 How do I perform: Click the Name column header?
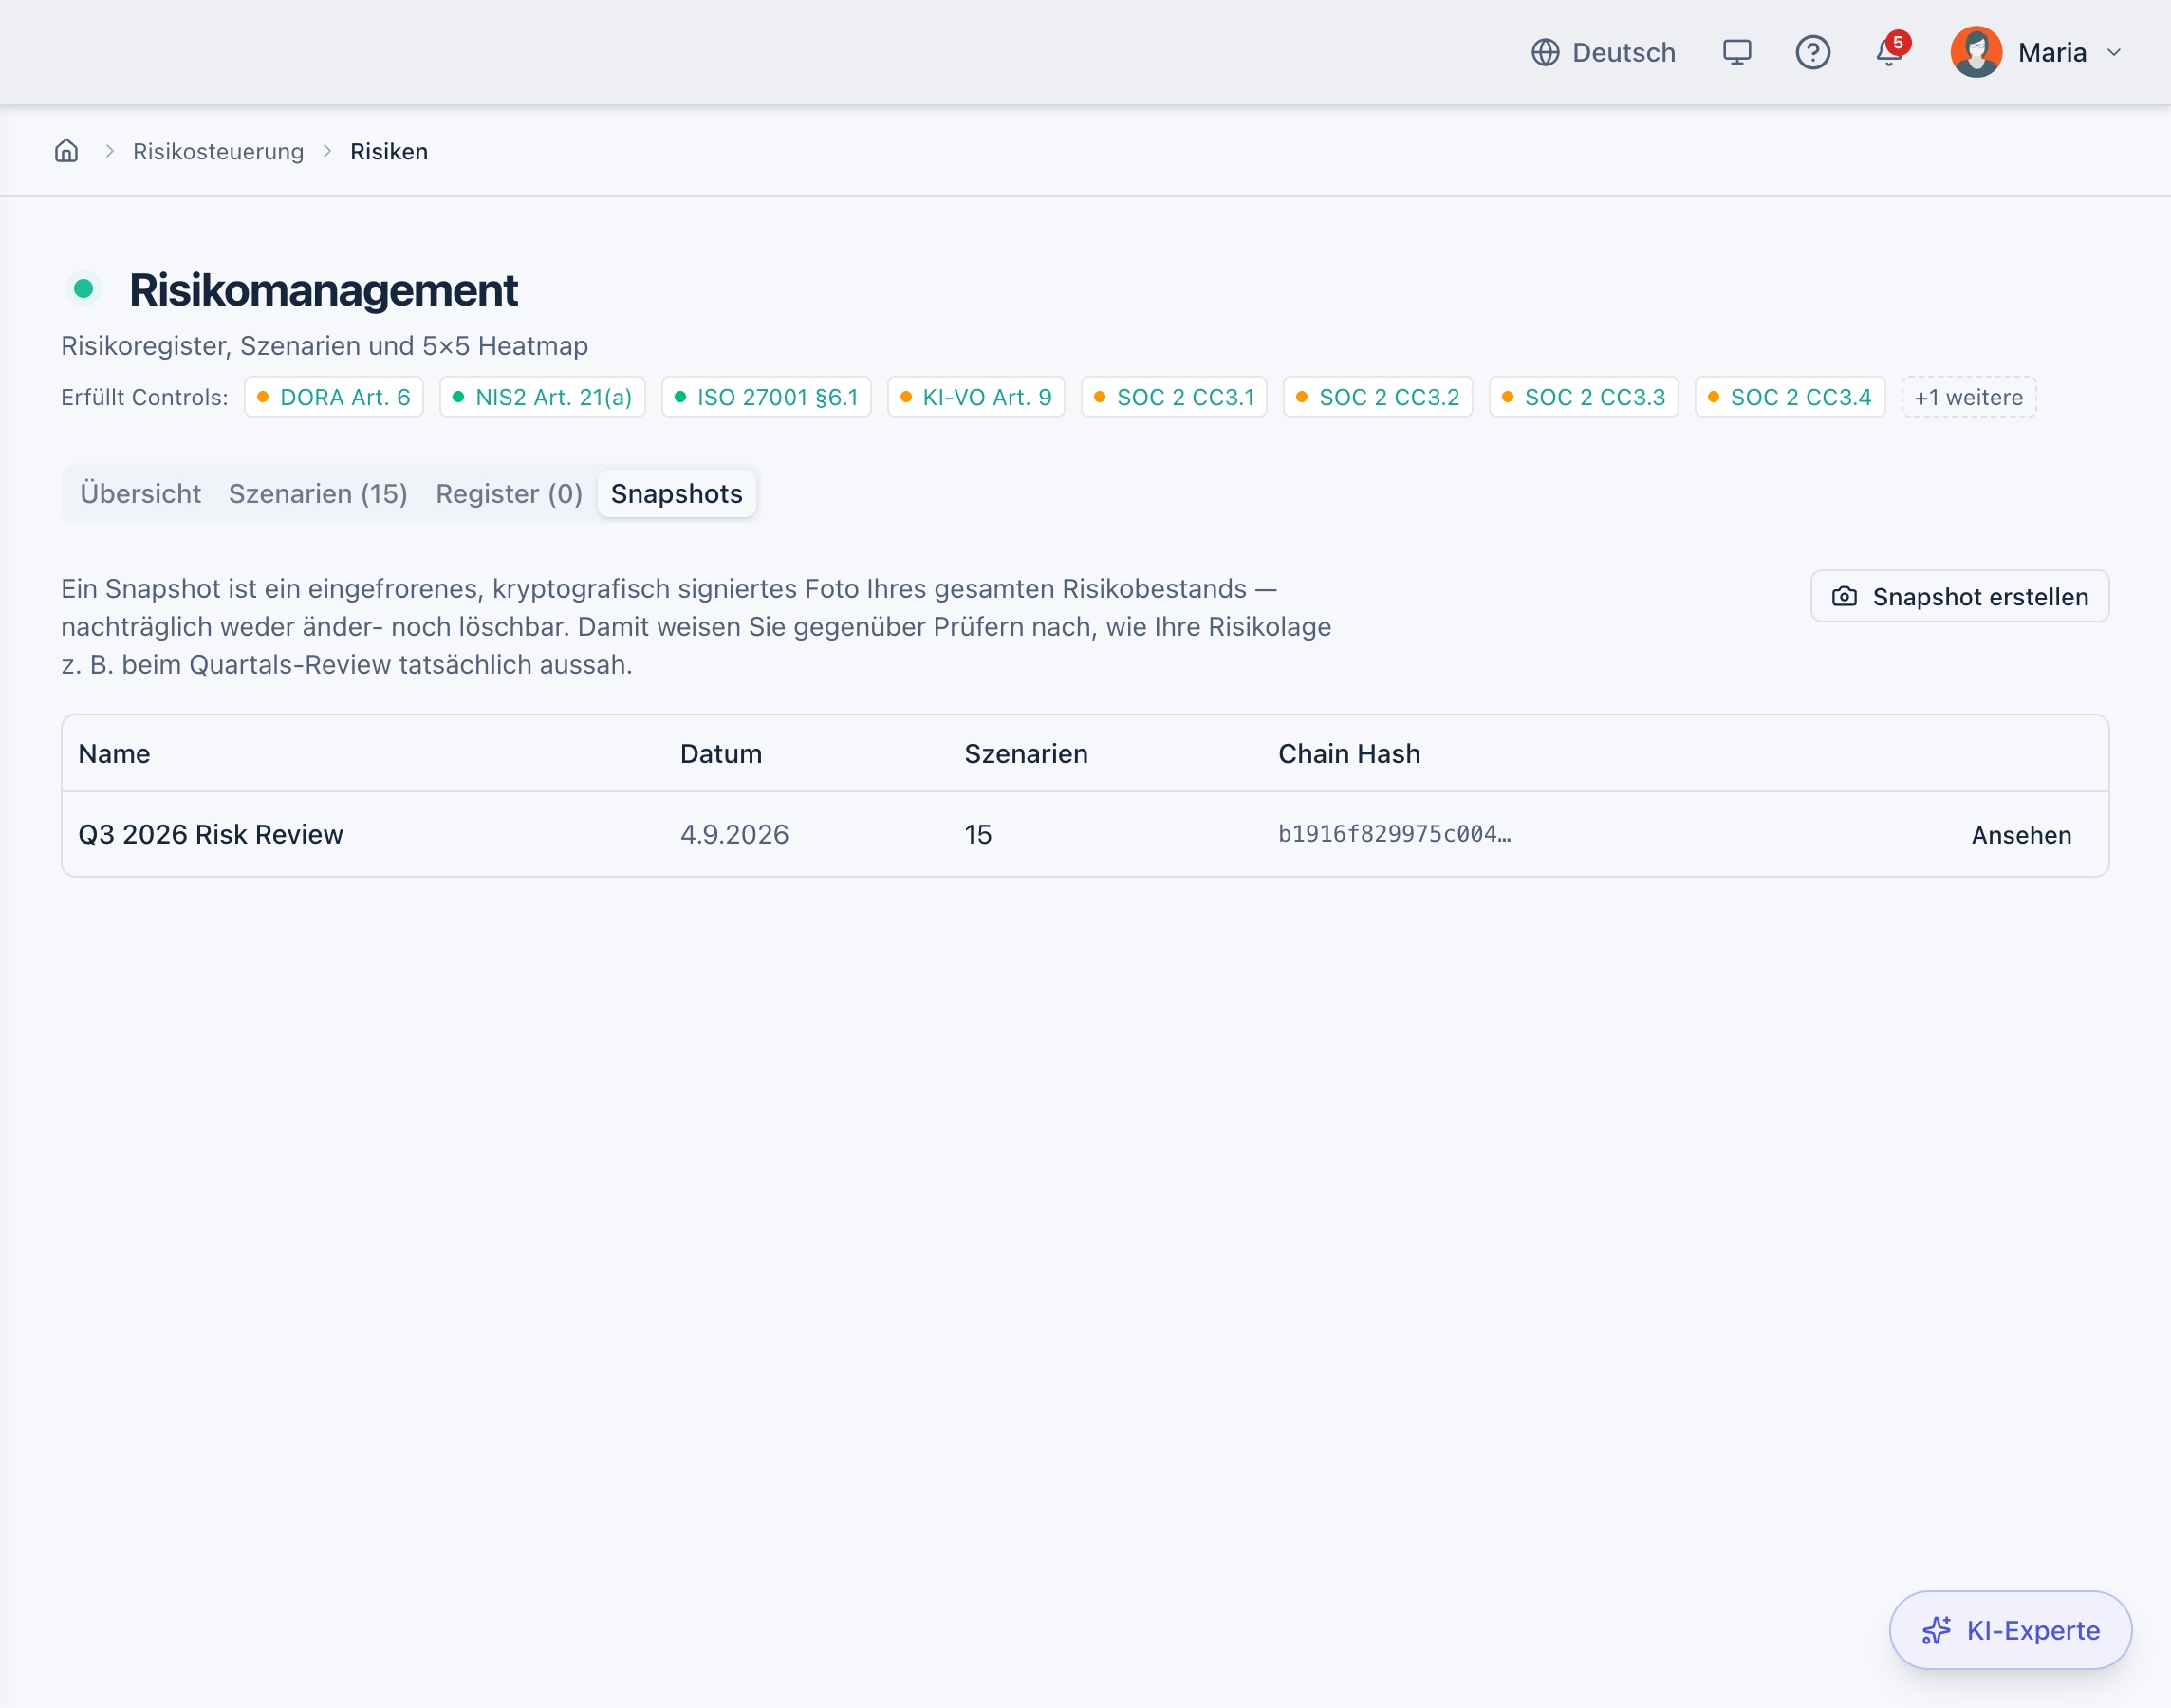114,754
